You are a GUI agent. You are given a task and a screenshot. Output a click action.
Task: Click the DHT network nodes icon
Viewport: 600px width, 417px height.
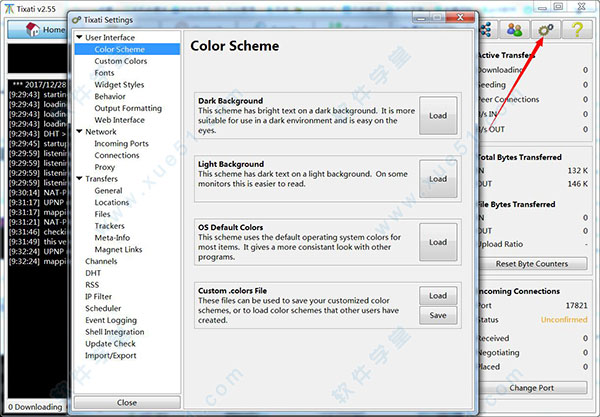(x=489, y=31)
